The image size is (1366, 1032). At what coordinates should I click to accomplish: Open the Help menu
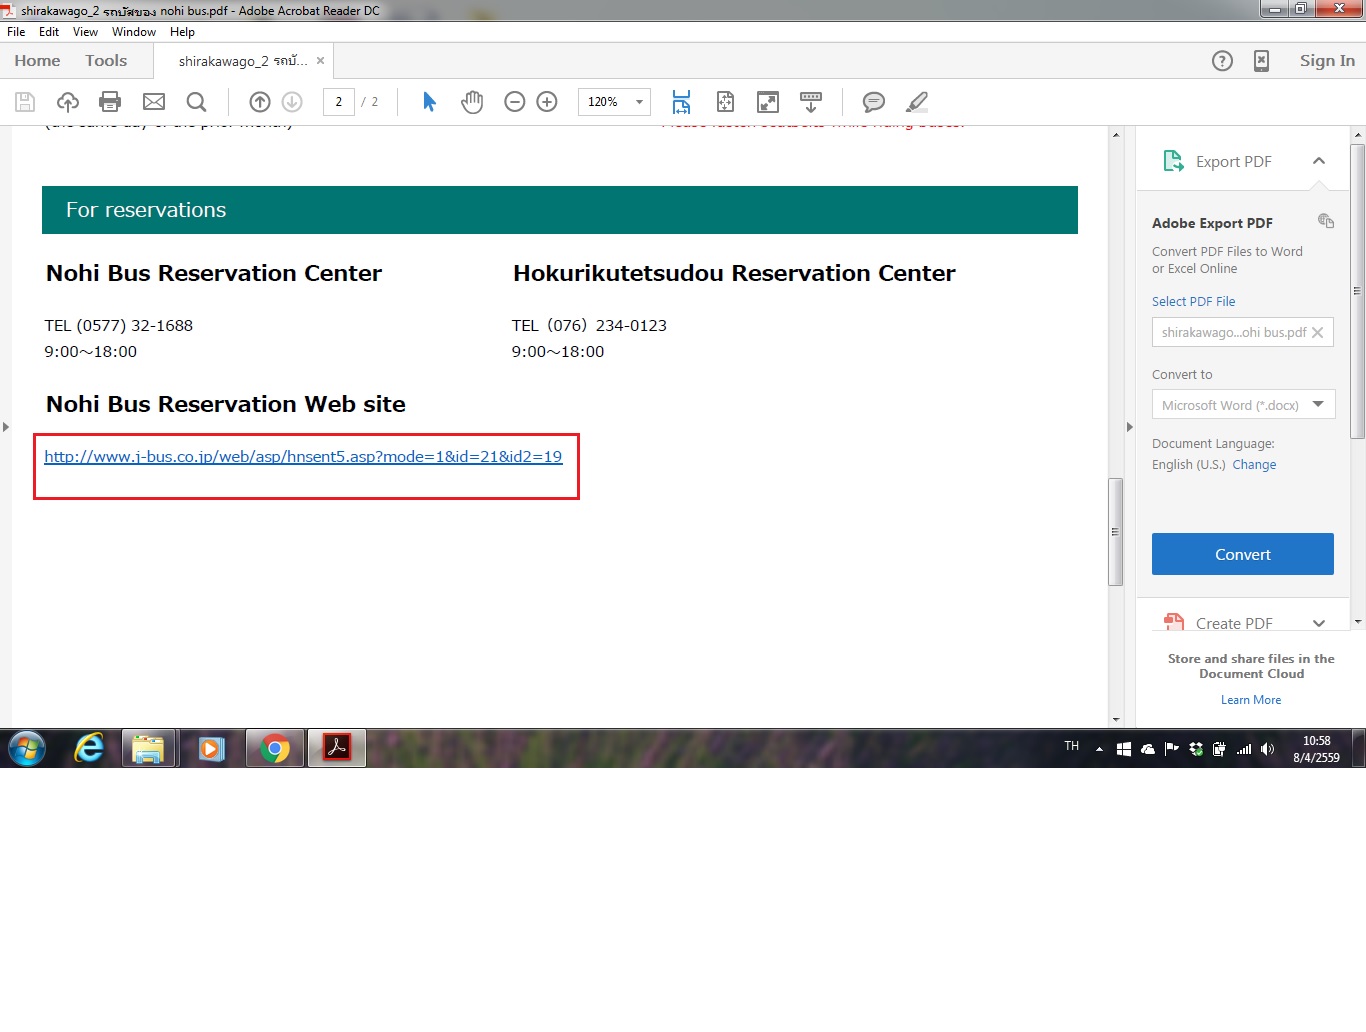[x=182, y=32]
